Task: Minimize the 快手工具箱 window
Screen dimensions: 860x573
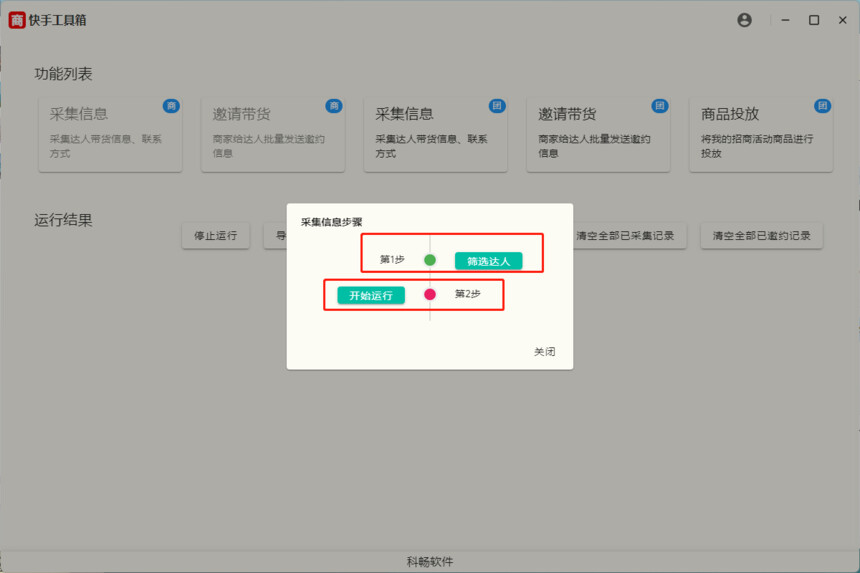Action: point(785,20)
